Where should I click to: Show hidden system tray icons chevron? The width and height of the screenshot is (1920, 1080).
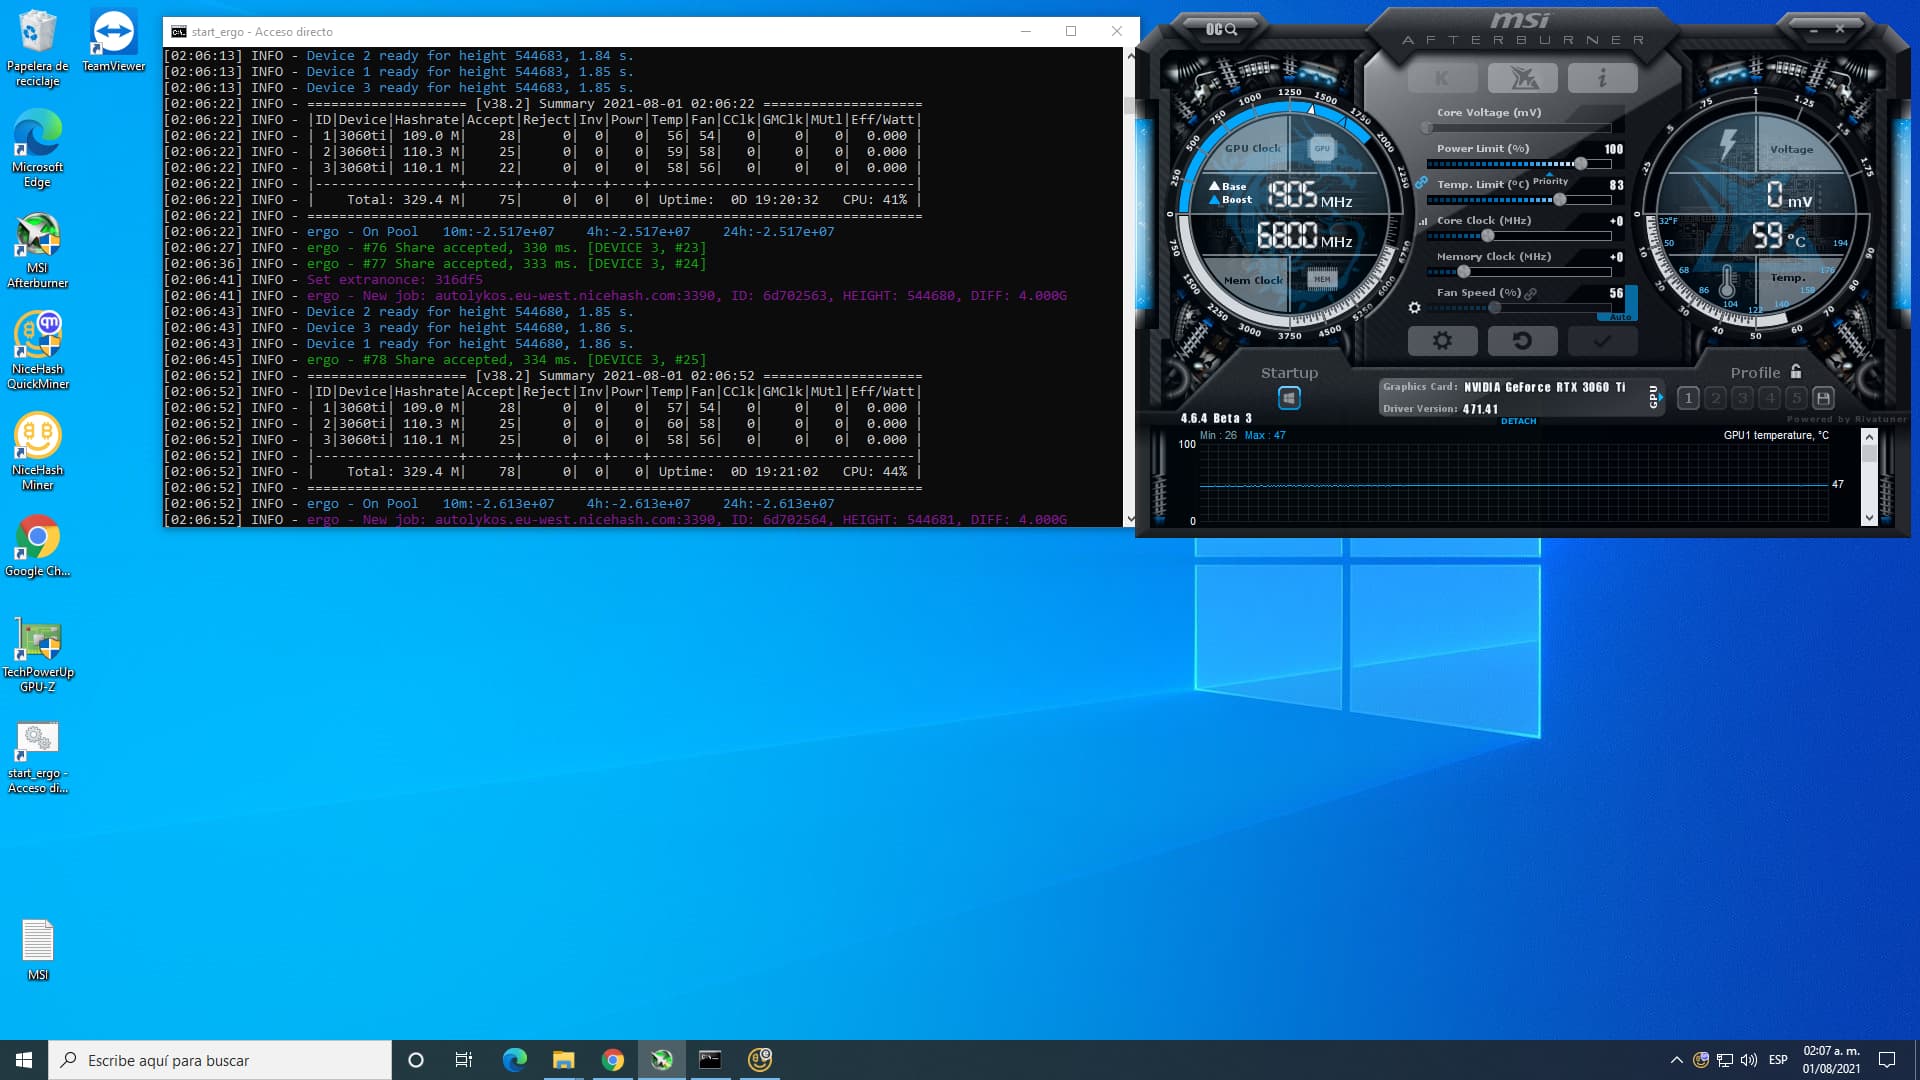pos(1676,1060)
